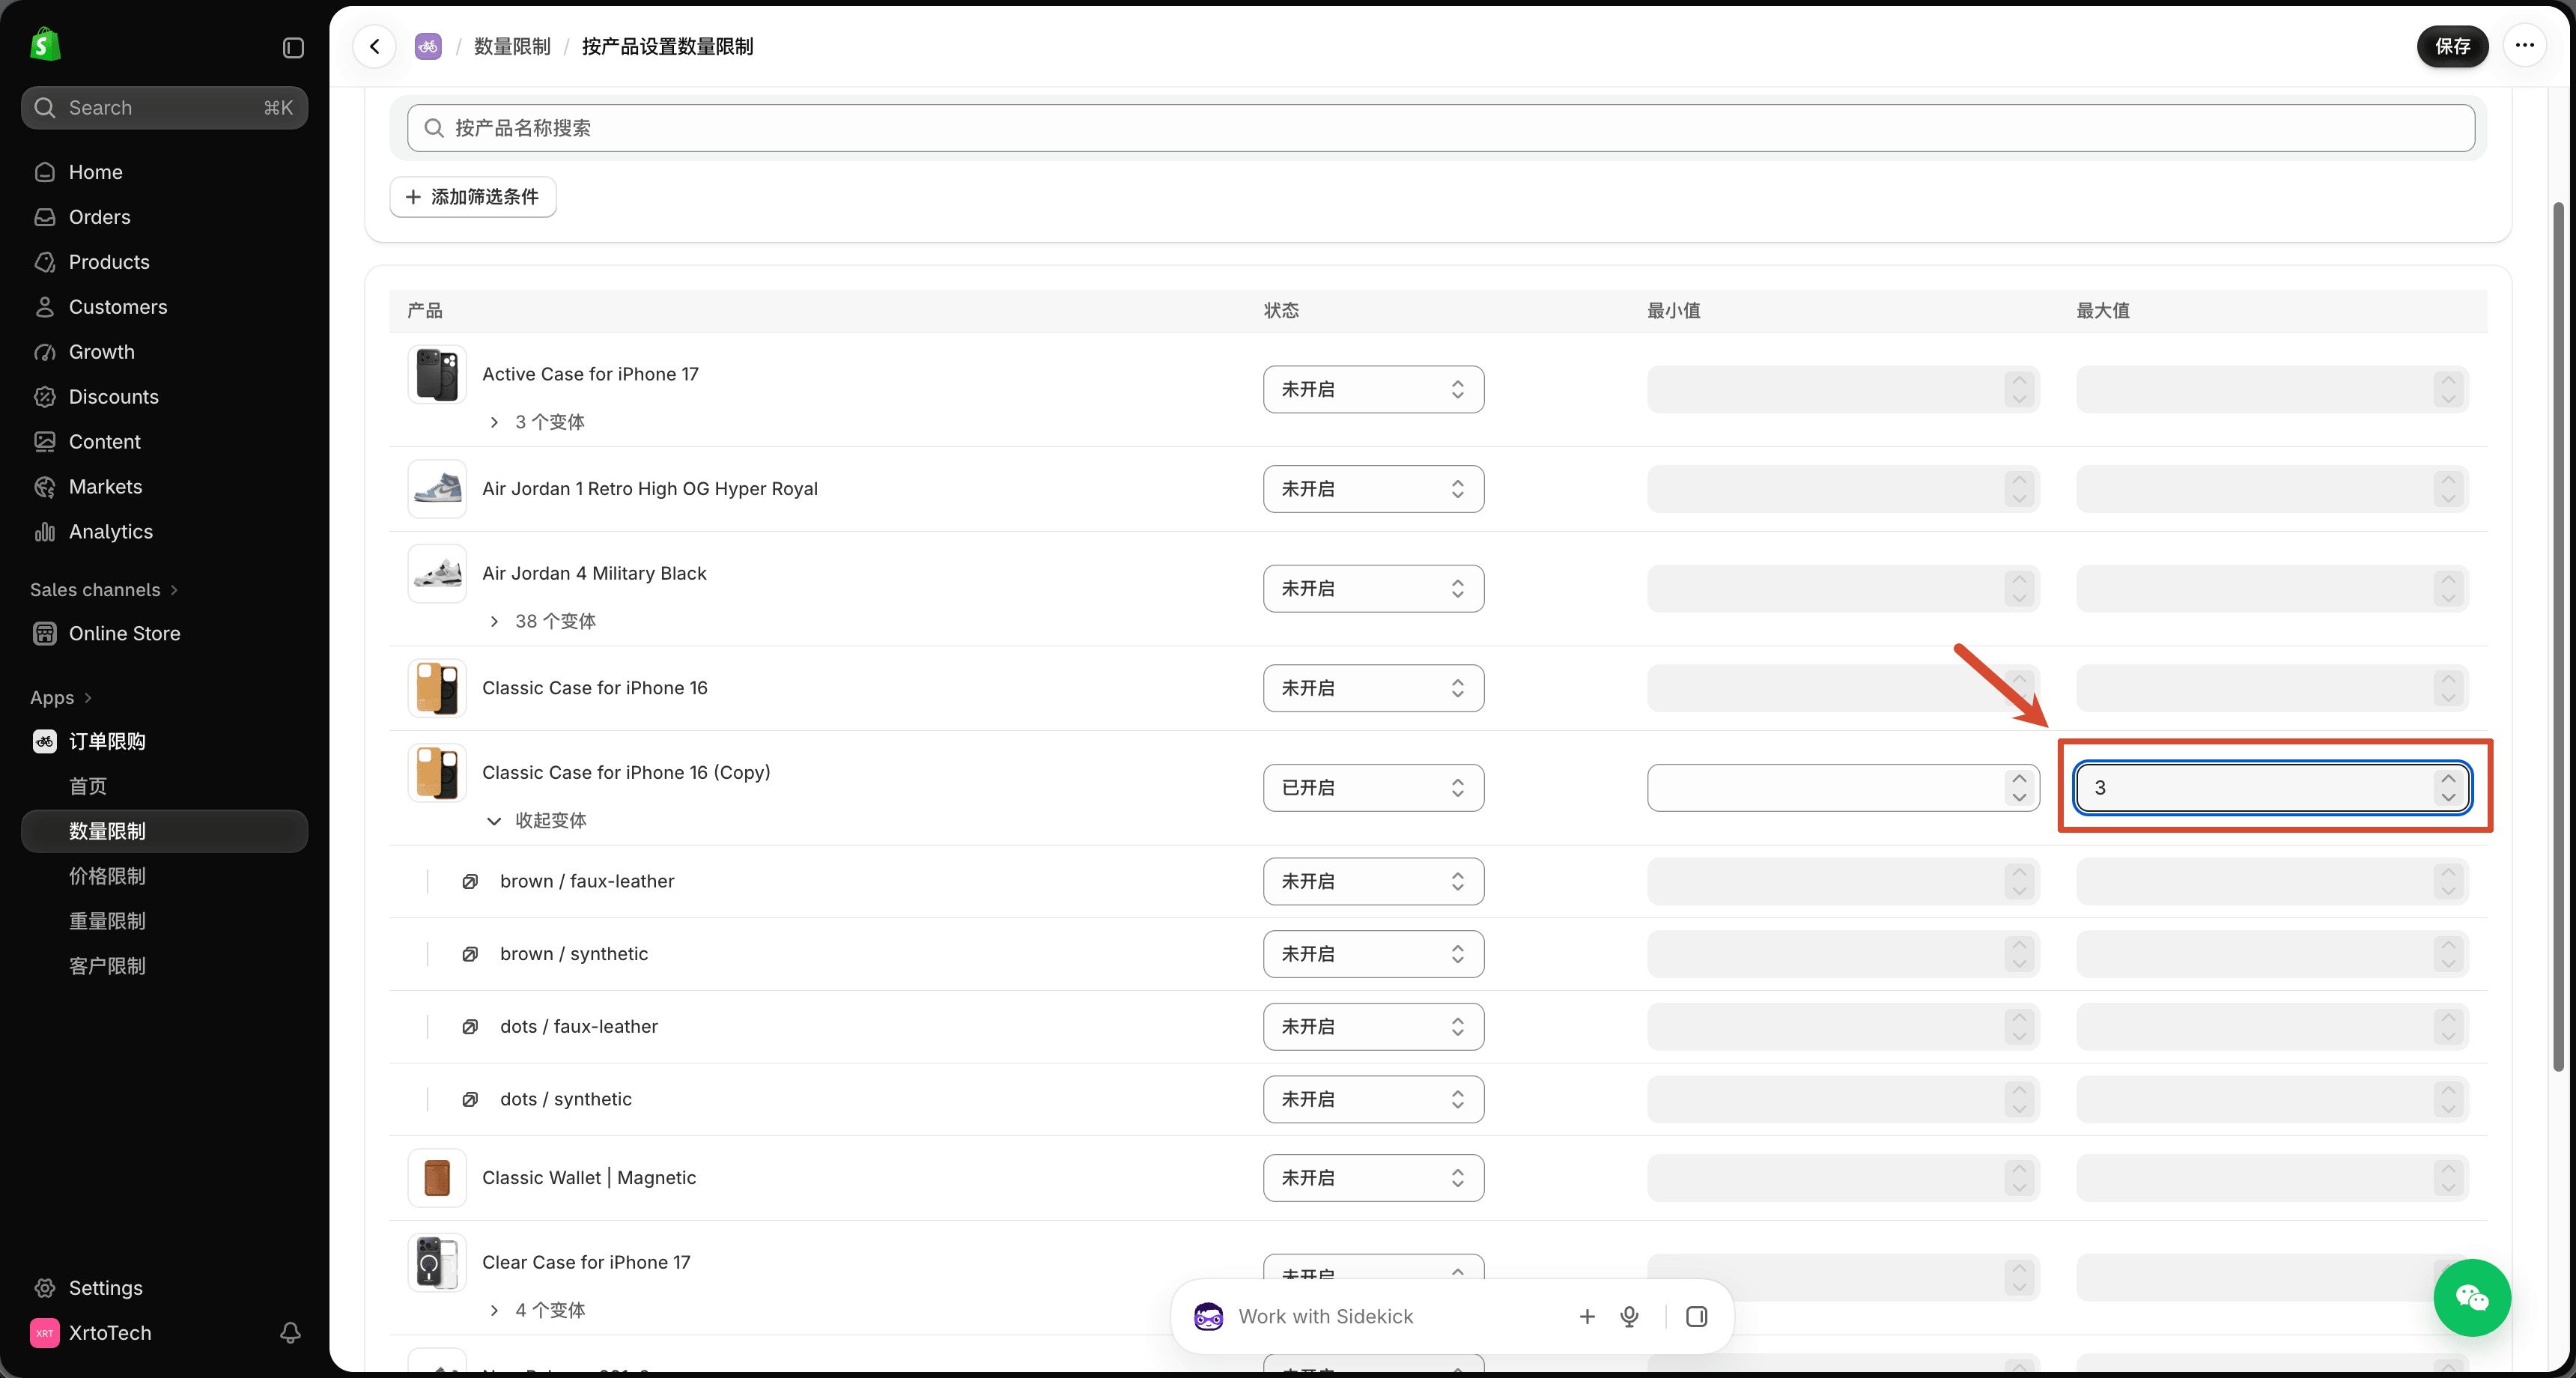Open status dropdown for Active Case for iPhone 17
Viewport: 2576px width, 1378px height.
(1373, 389)
